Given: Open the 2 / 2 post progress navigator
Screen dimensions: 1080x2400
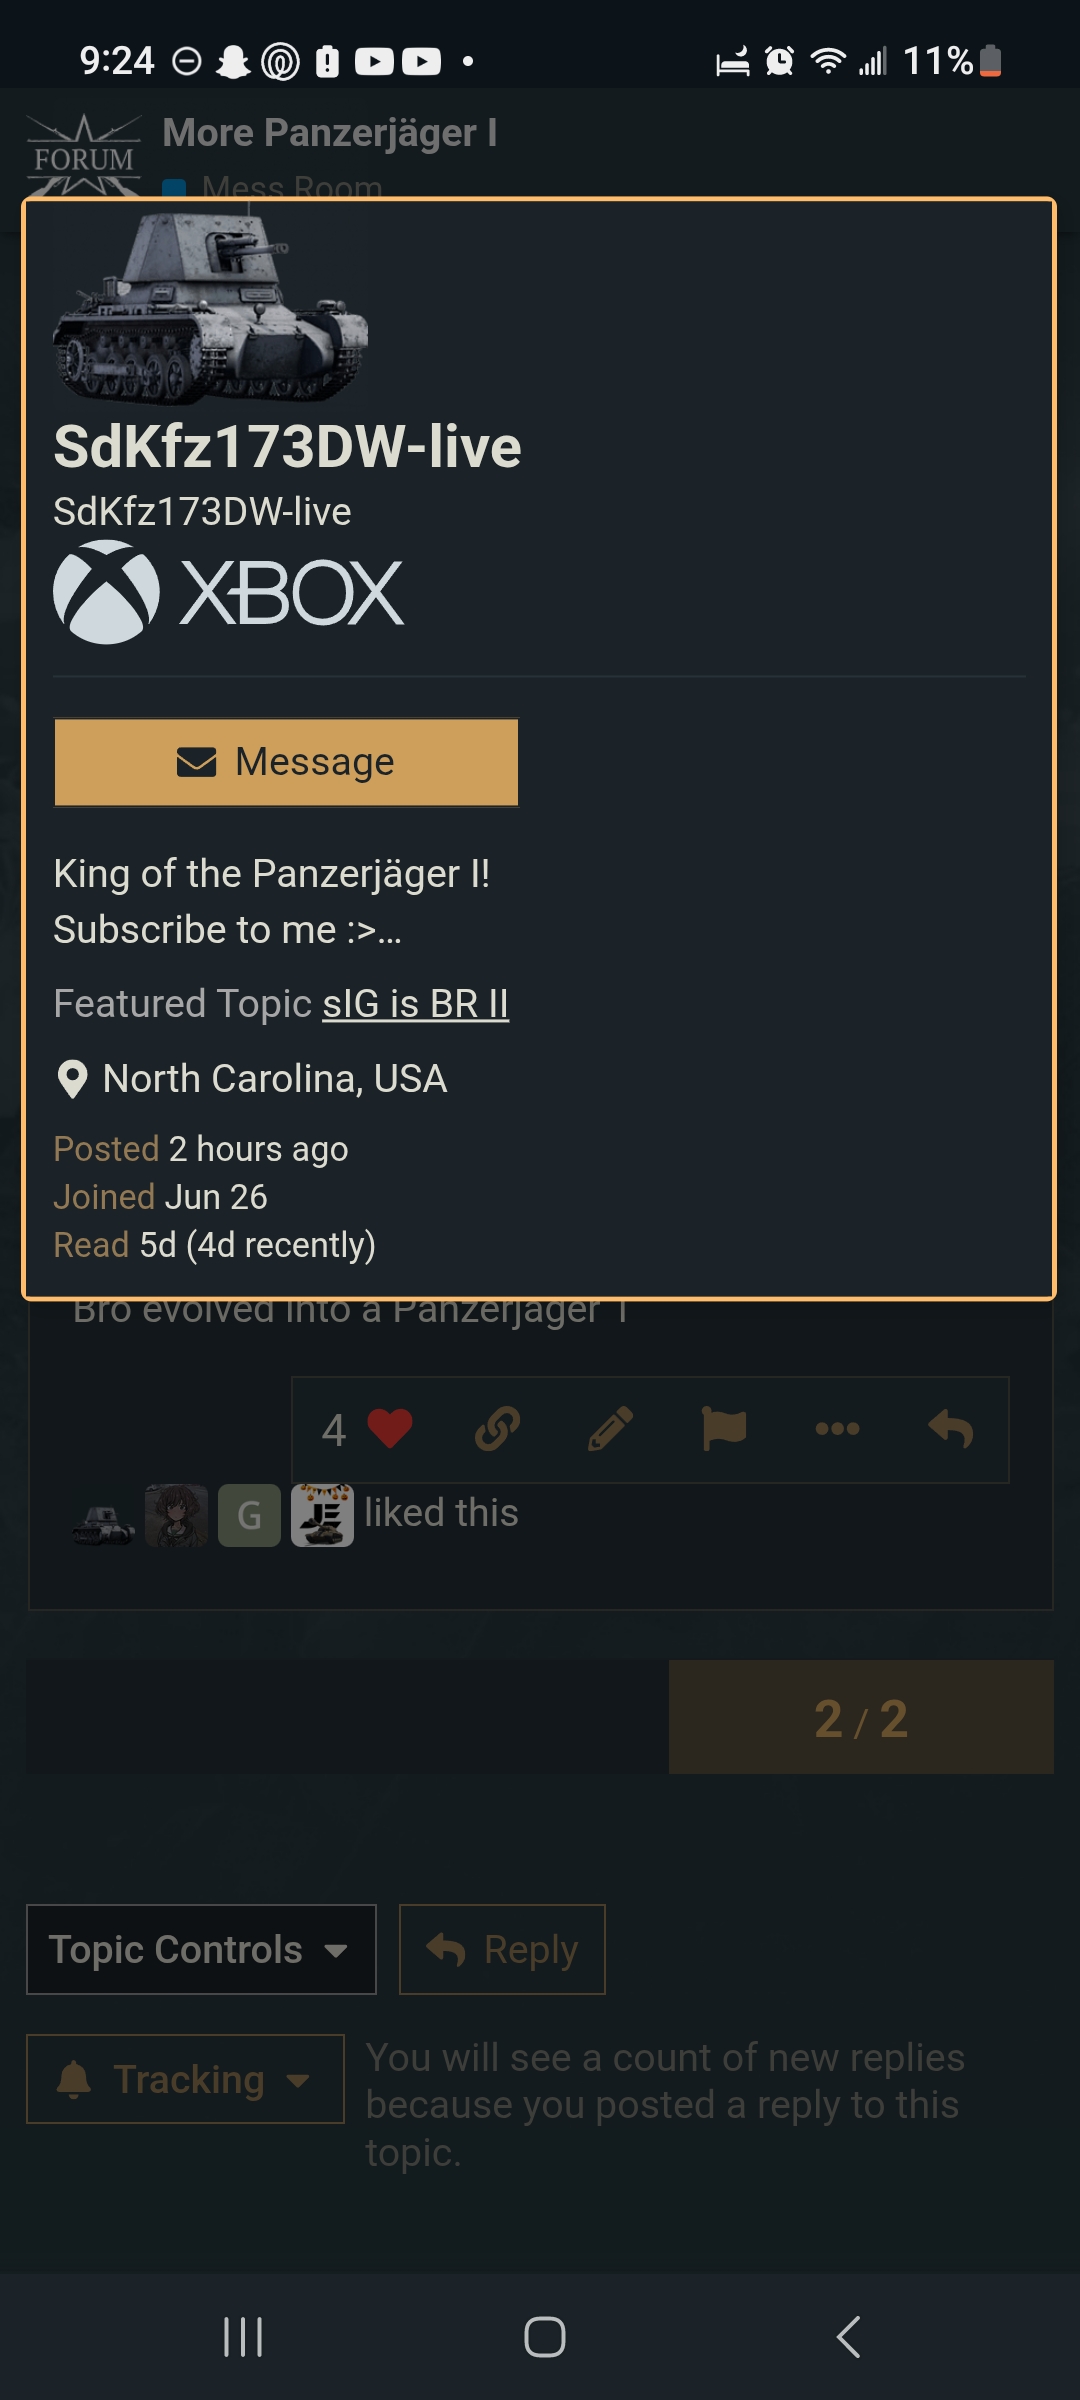Looking at the screenshot, I should (x=861, y=1718).
